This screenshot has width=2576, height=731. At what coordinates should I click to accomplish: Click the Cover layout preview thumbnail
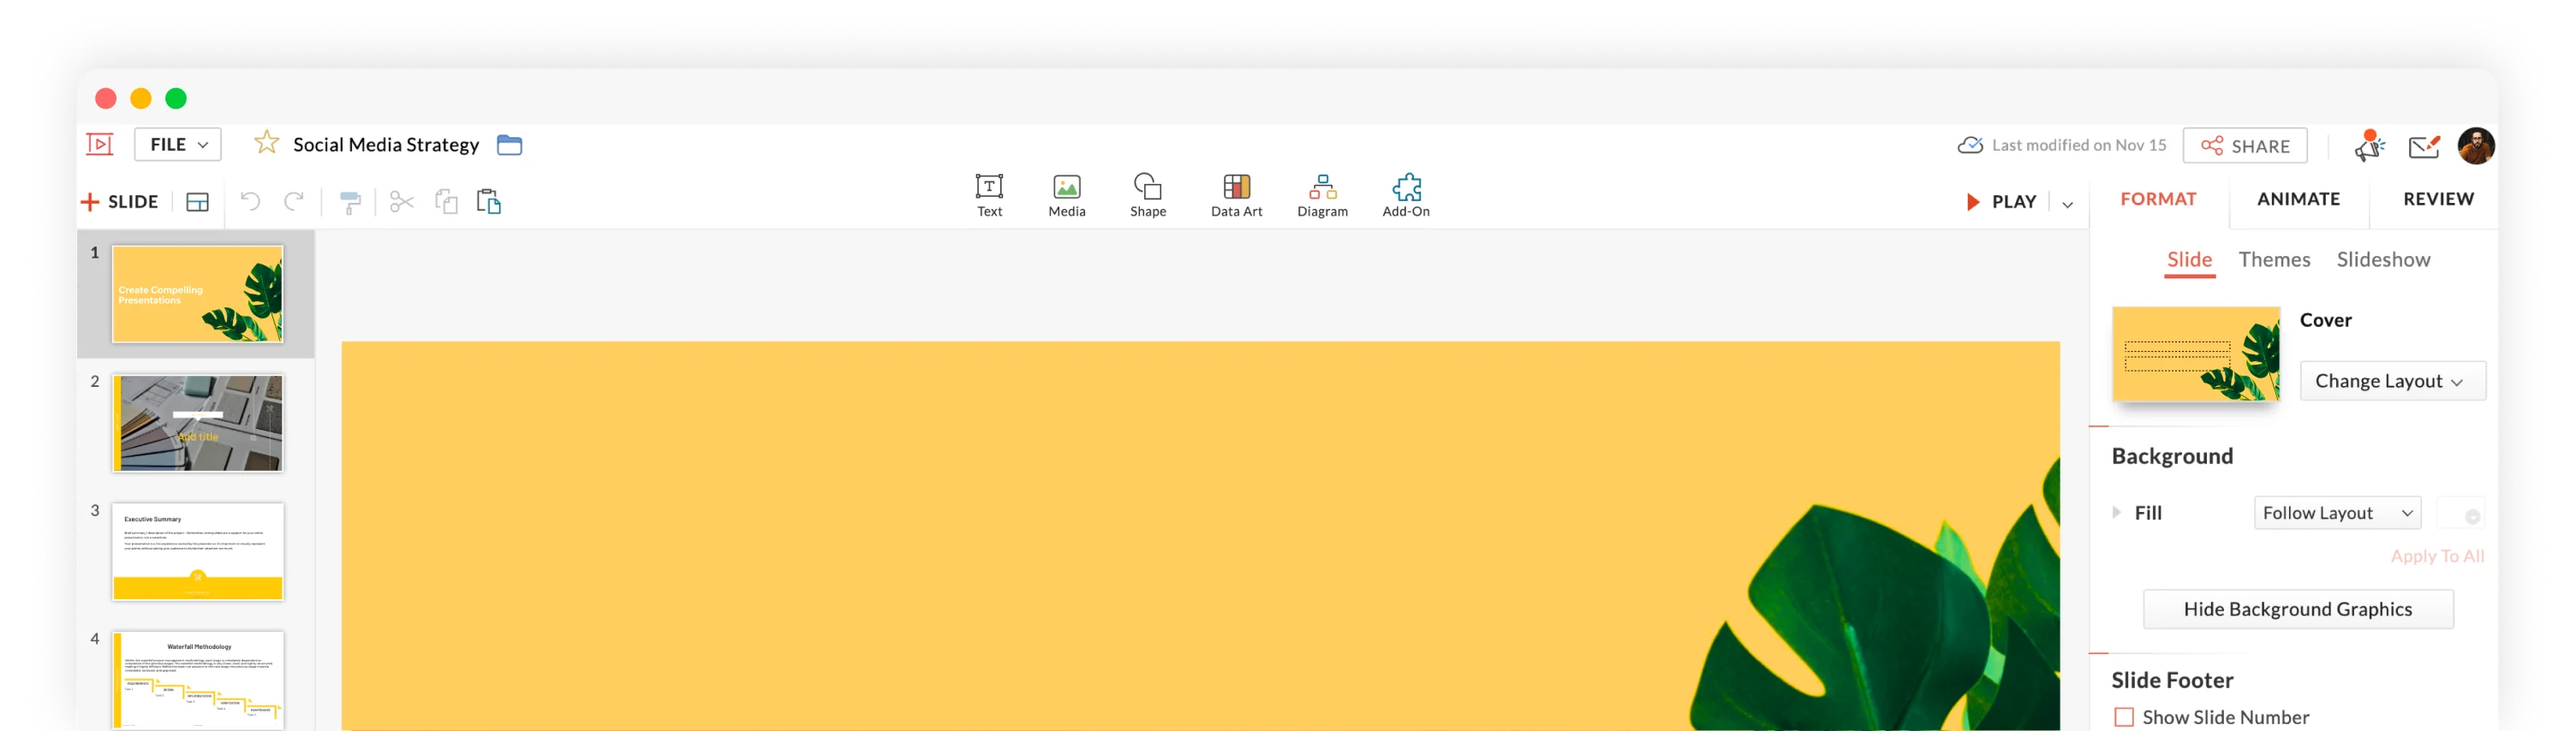point(2196,354)
